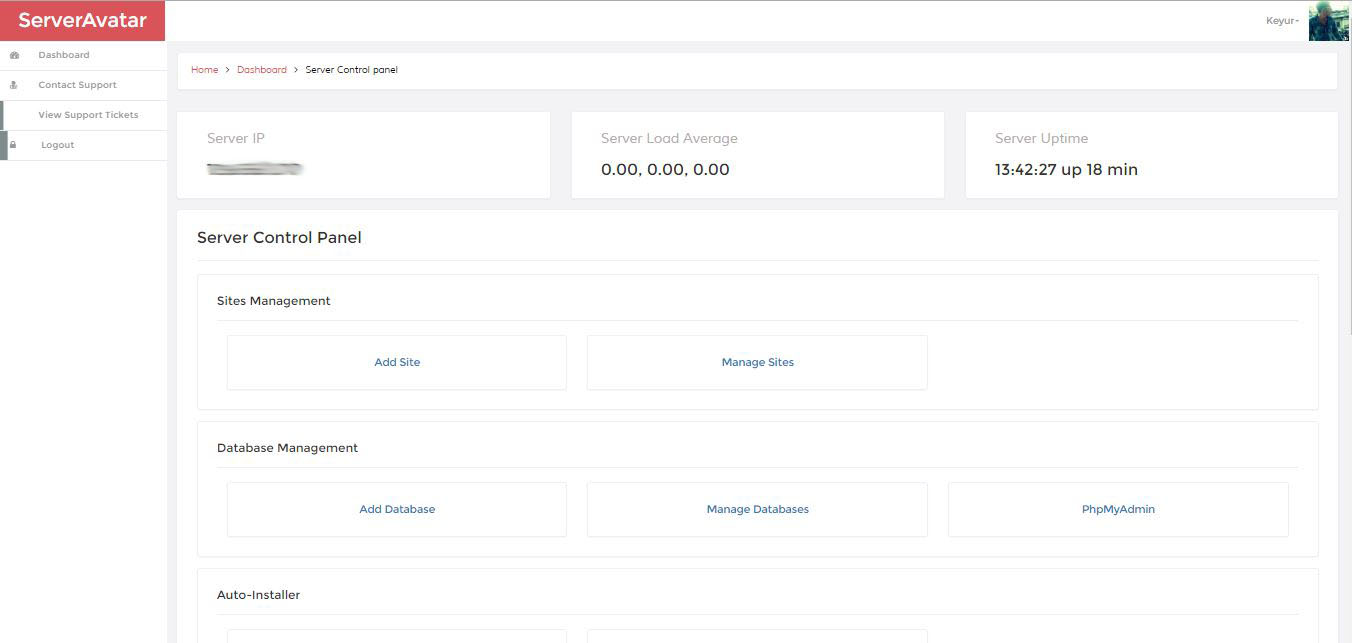
Task: Click the load average value 0.00, 0.00, 0.00
Action: [665, 170]
